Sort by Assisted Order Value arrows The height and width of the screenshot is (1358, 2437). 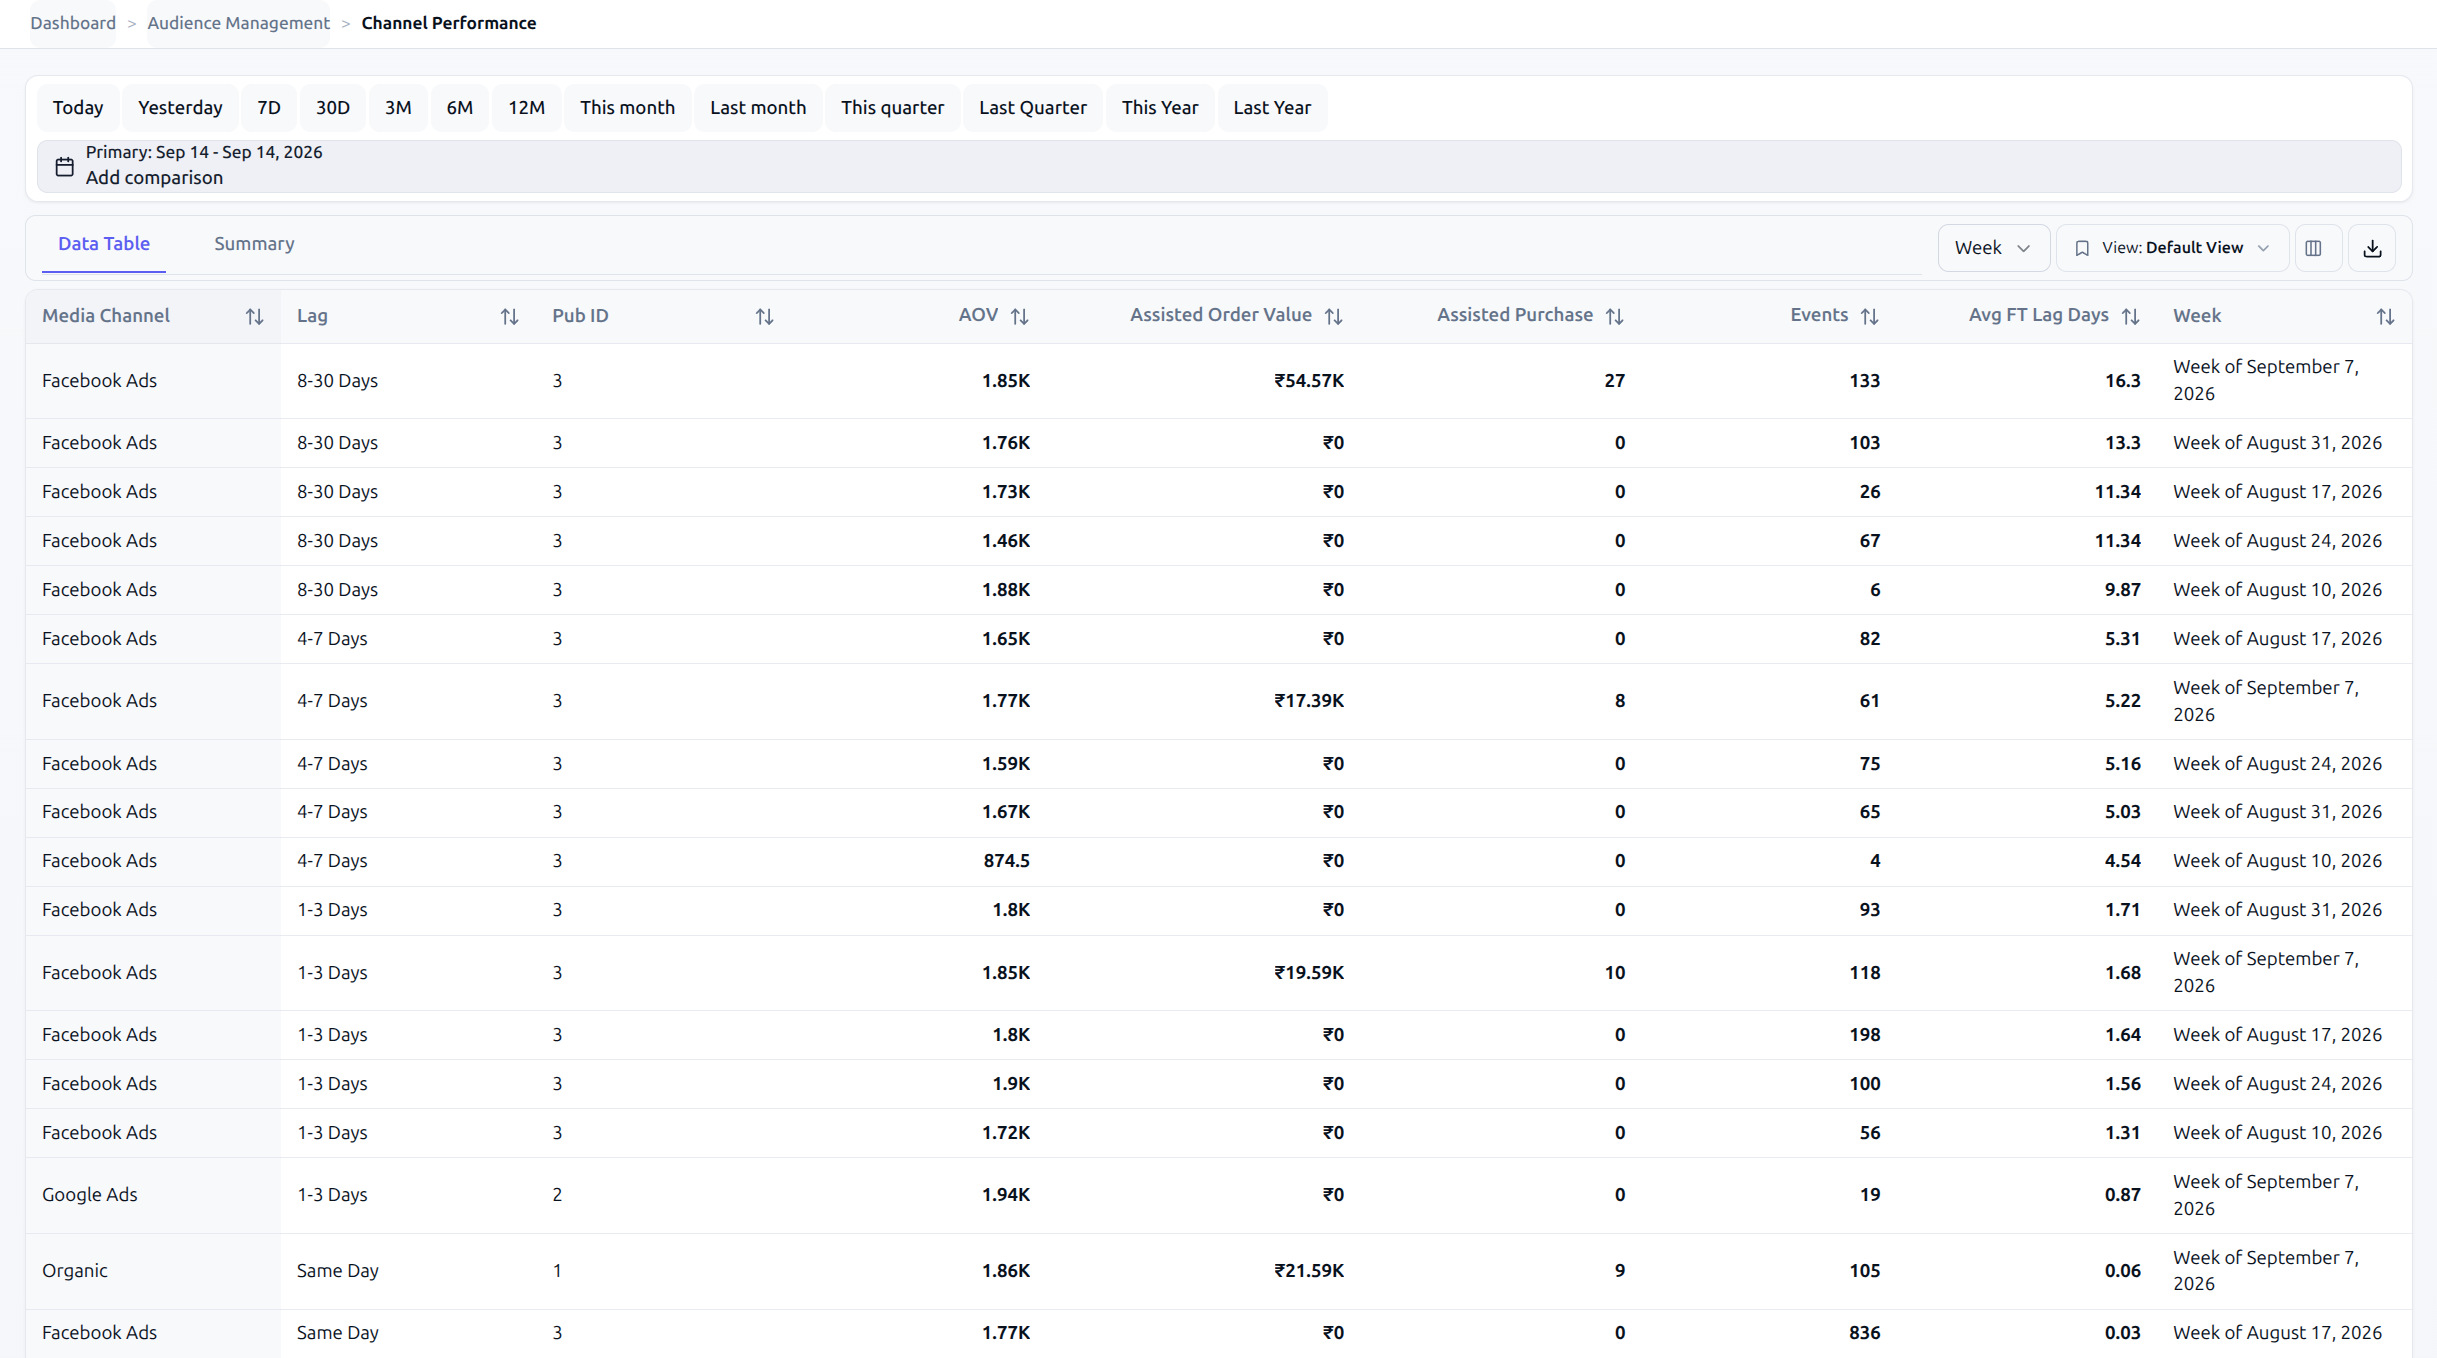click(x=1333, y=316)
